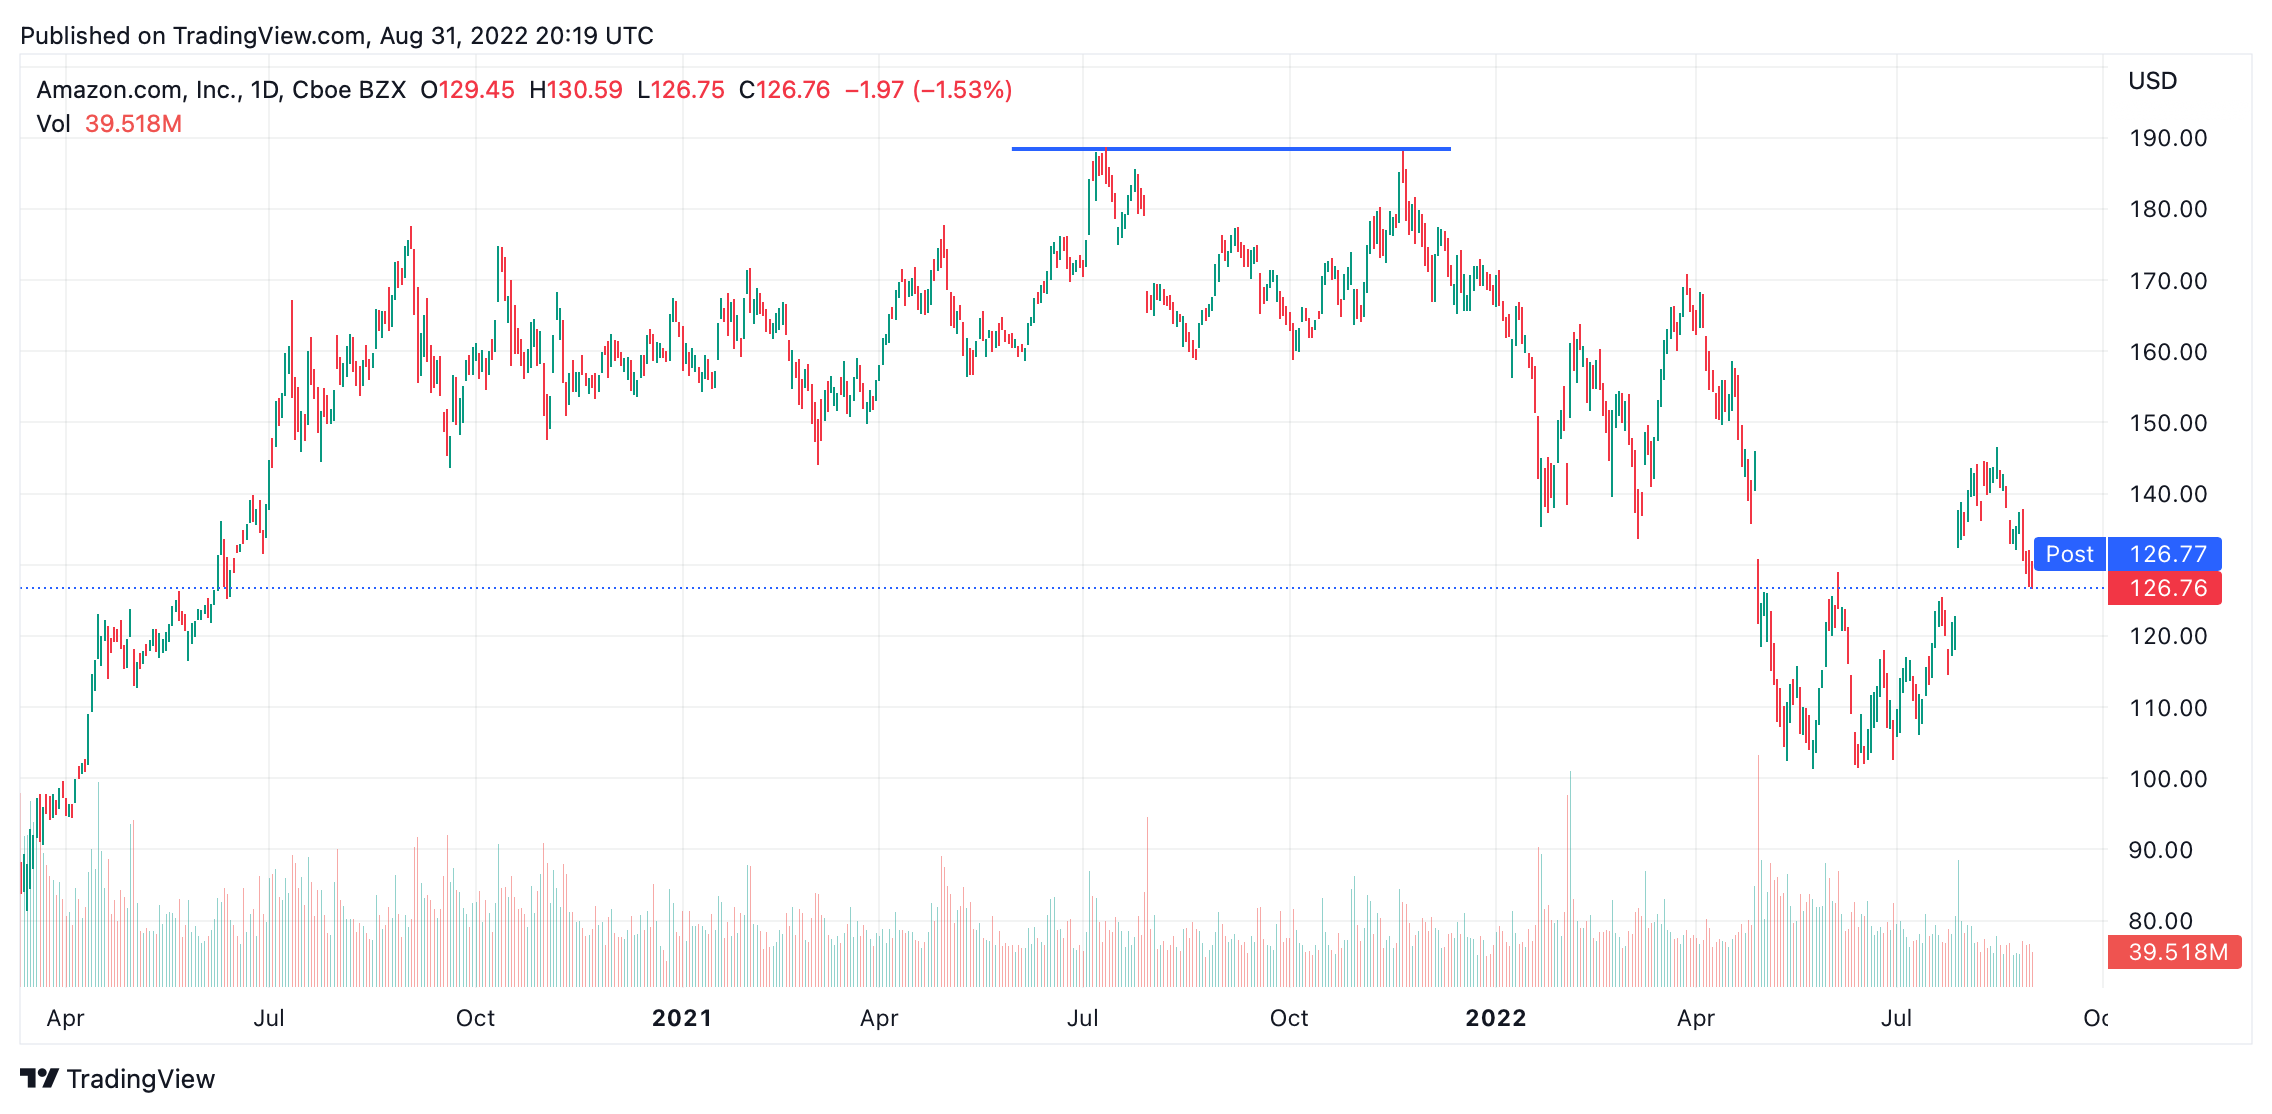Click the 1D interval in legend

[264, 90]
